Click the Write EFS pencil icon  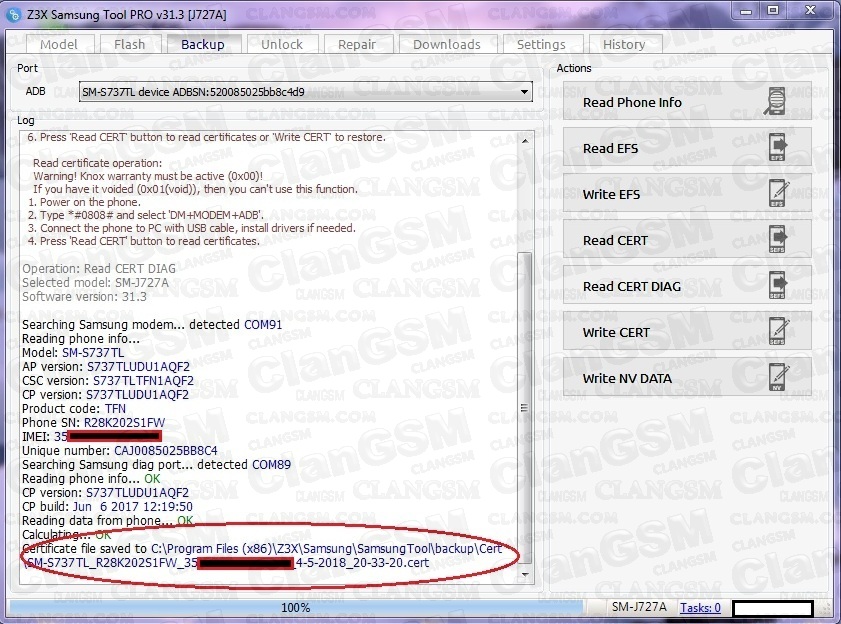(x=779, y=194)
